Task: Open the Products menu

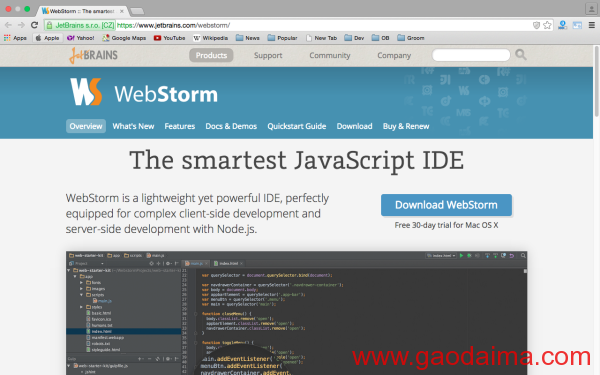Action: pyautogui.click(x=211, y=55)
